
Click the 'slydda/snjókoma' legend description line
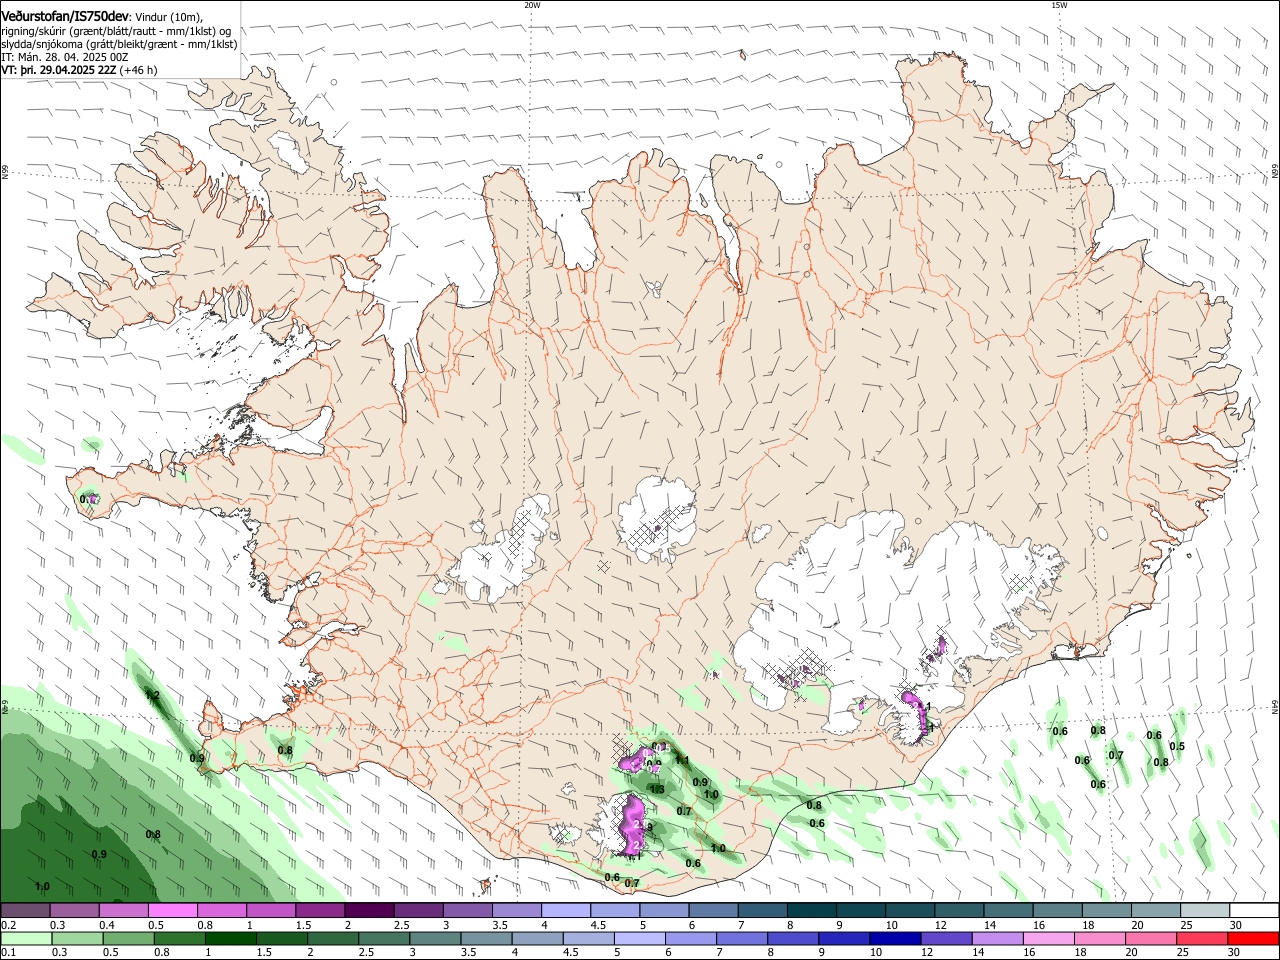click(119, 44)
